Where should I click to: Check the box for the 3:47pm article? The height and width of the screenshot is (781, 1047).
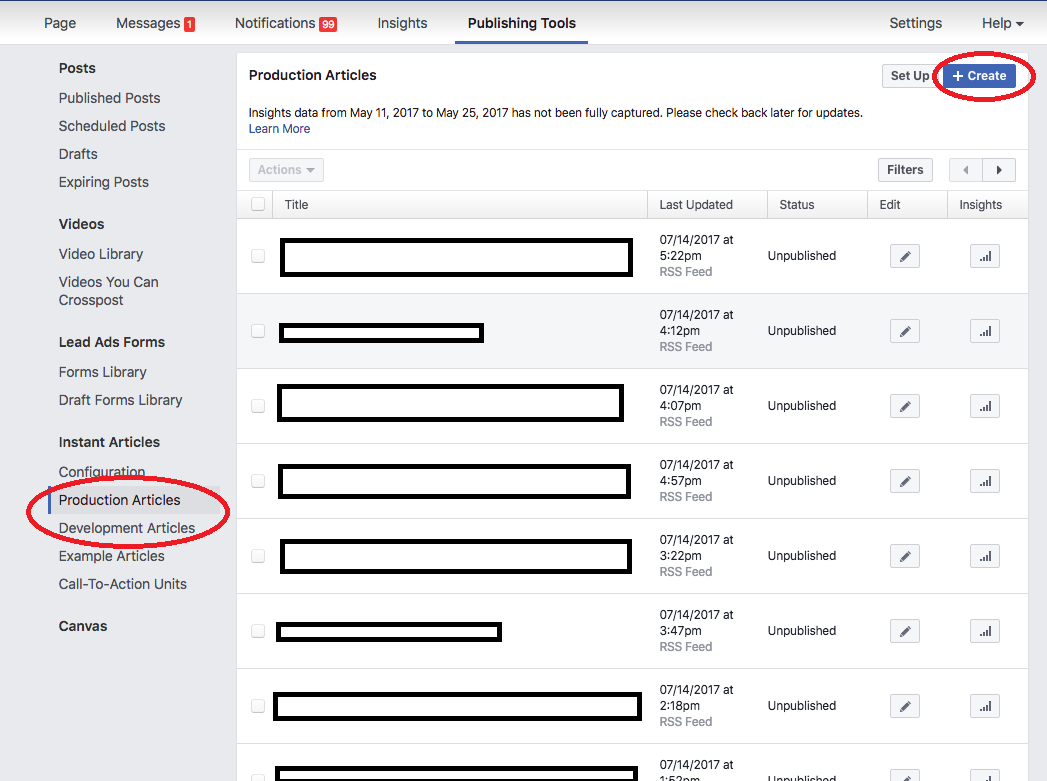(258, 631)
